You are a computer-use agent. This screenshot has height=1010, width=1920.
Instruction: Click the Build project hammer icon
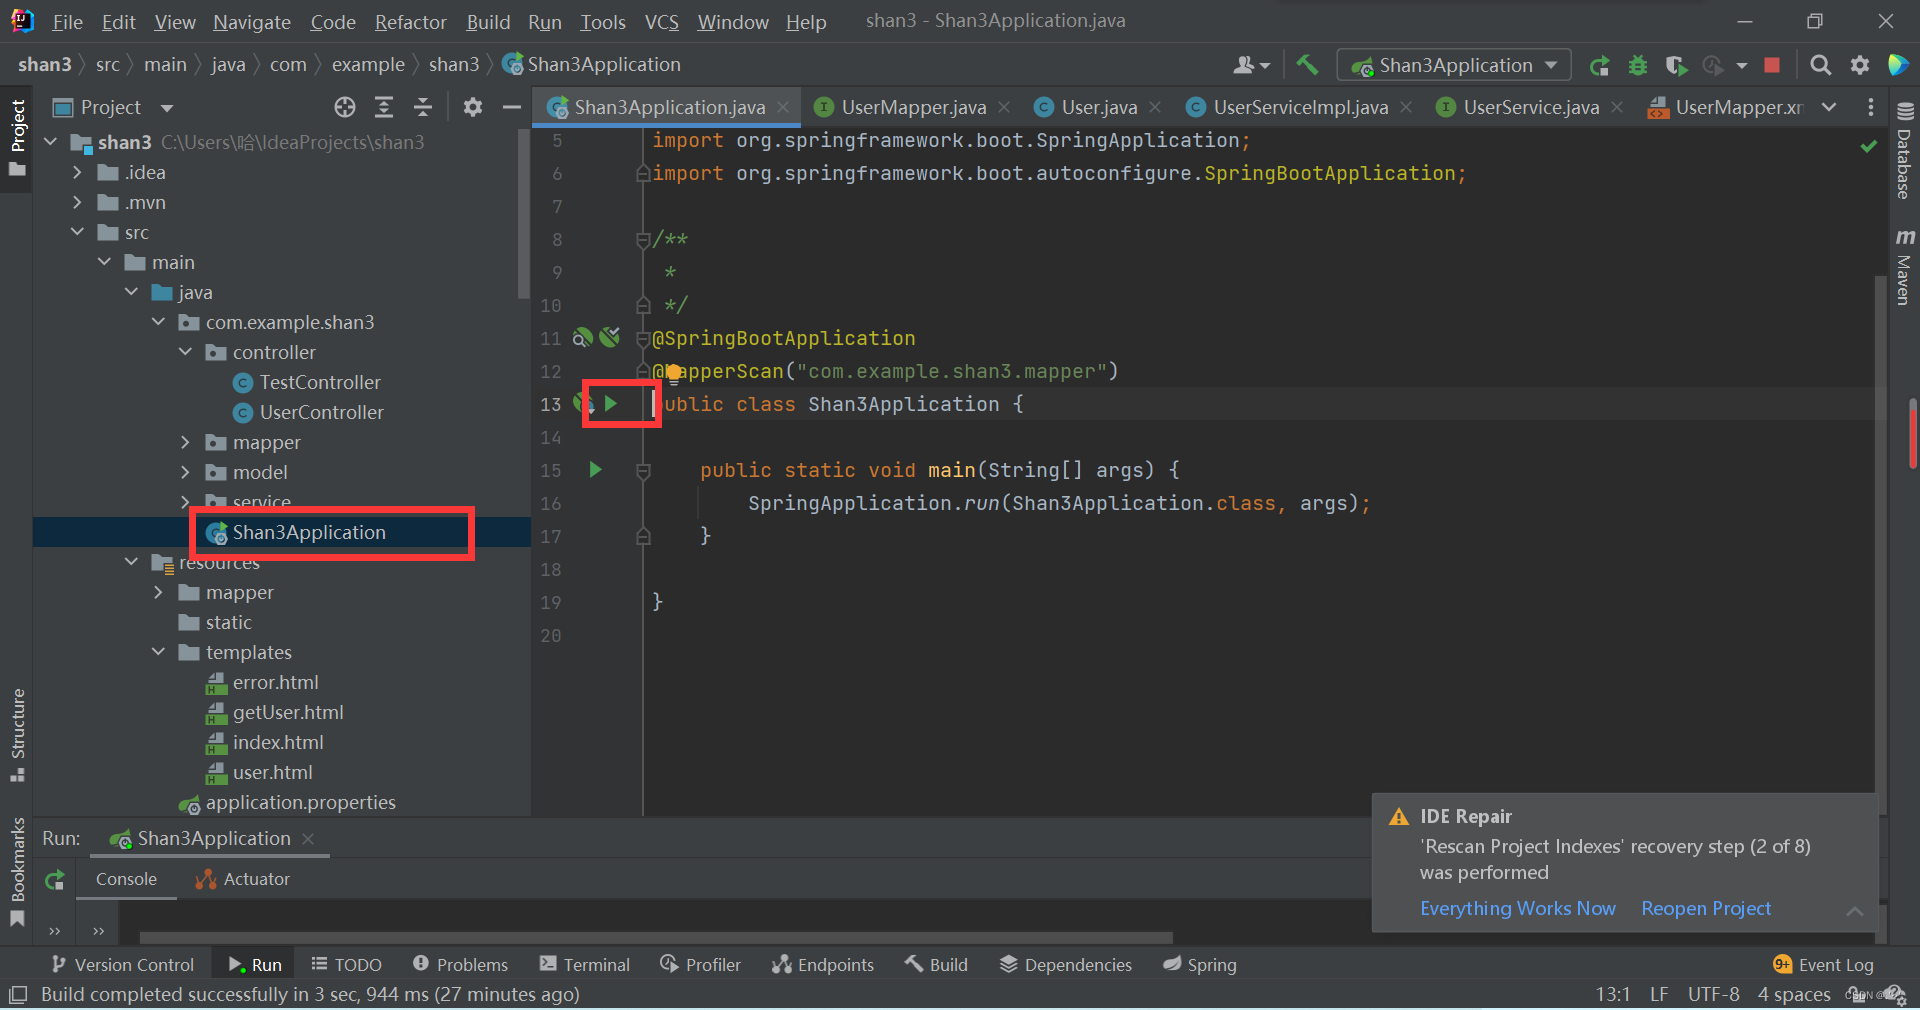tap(1307, 65)
